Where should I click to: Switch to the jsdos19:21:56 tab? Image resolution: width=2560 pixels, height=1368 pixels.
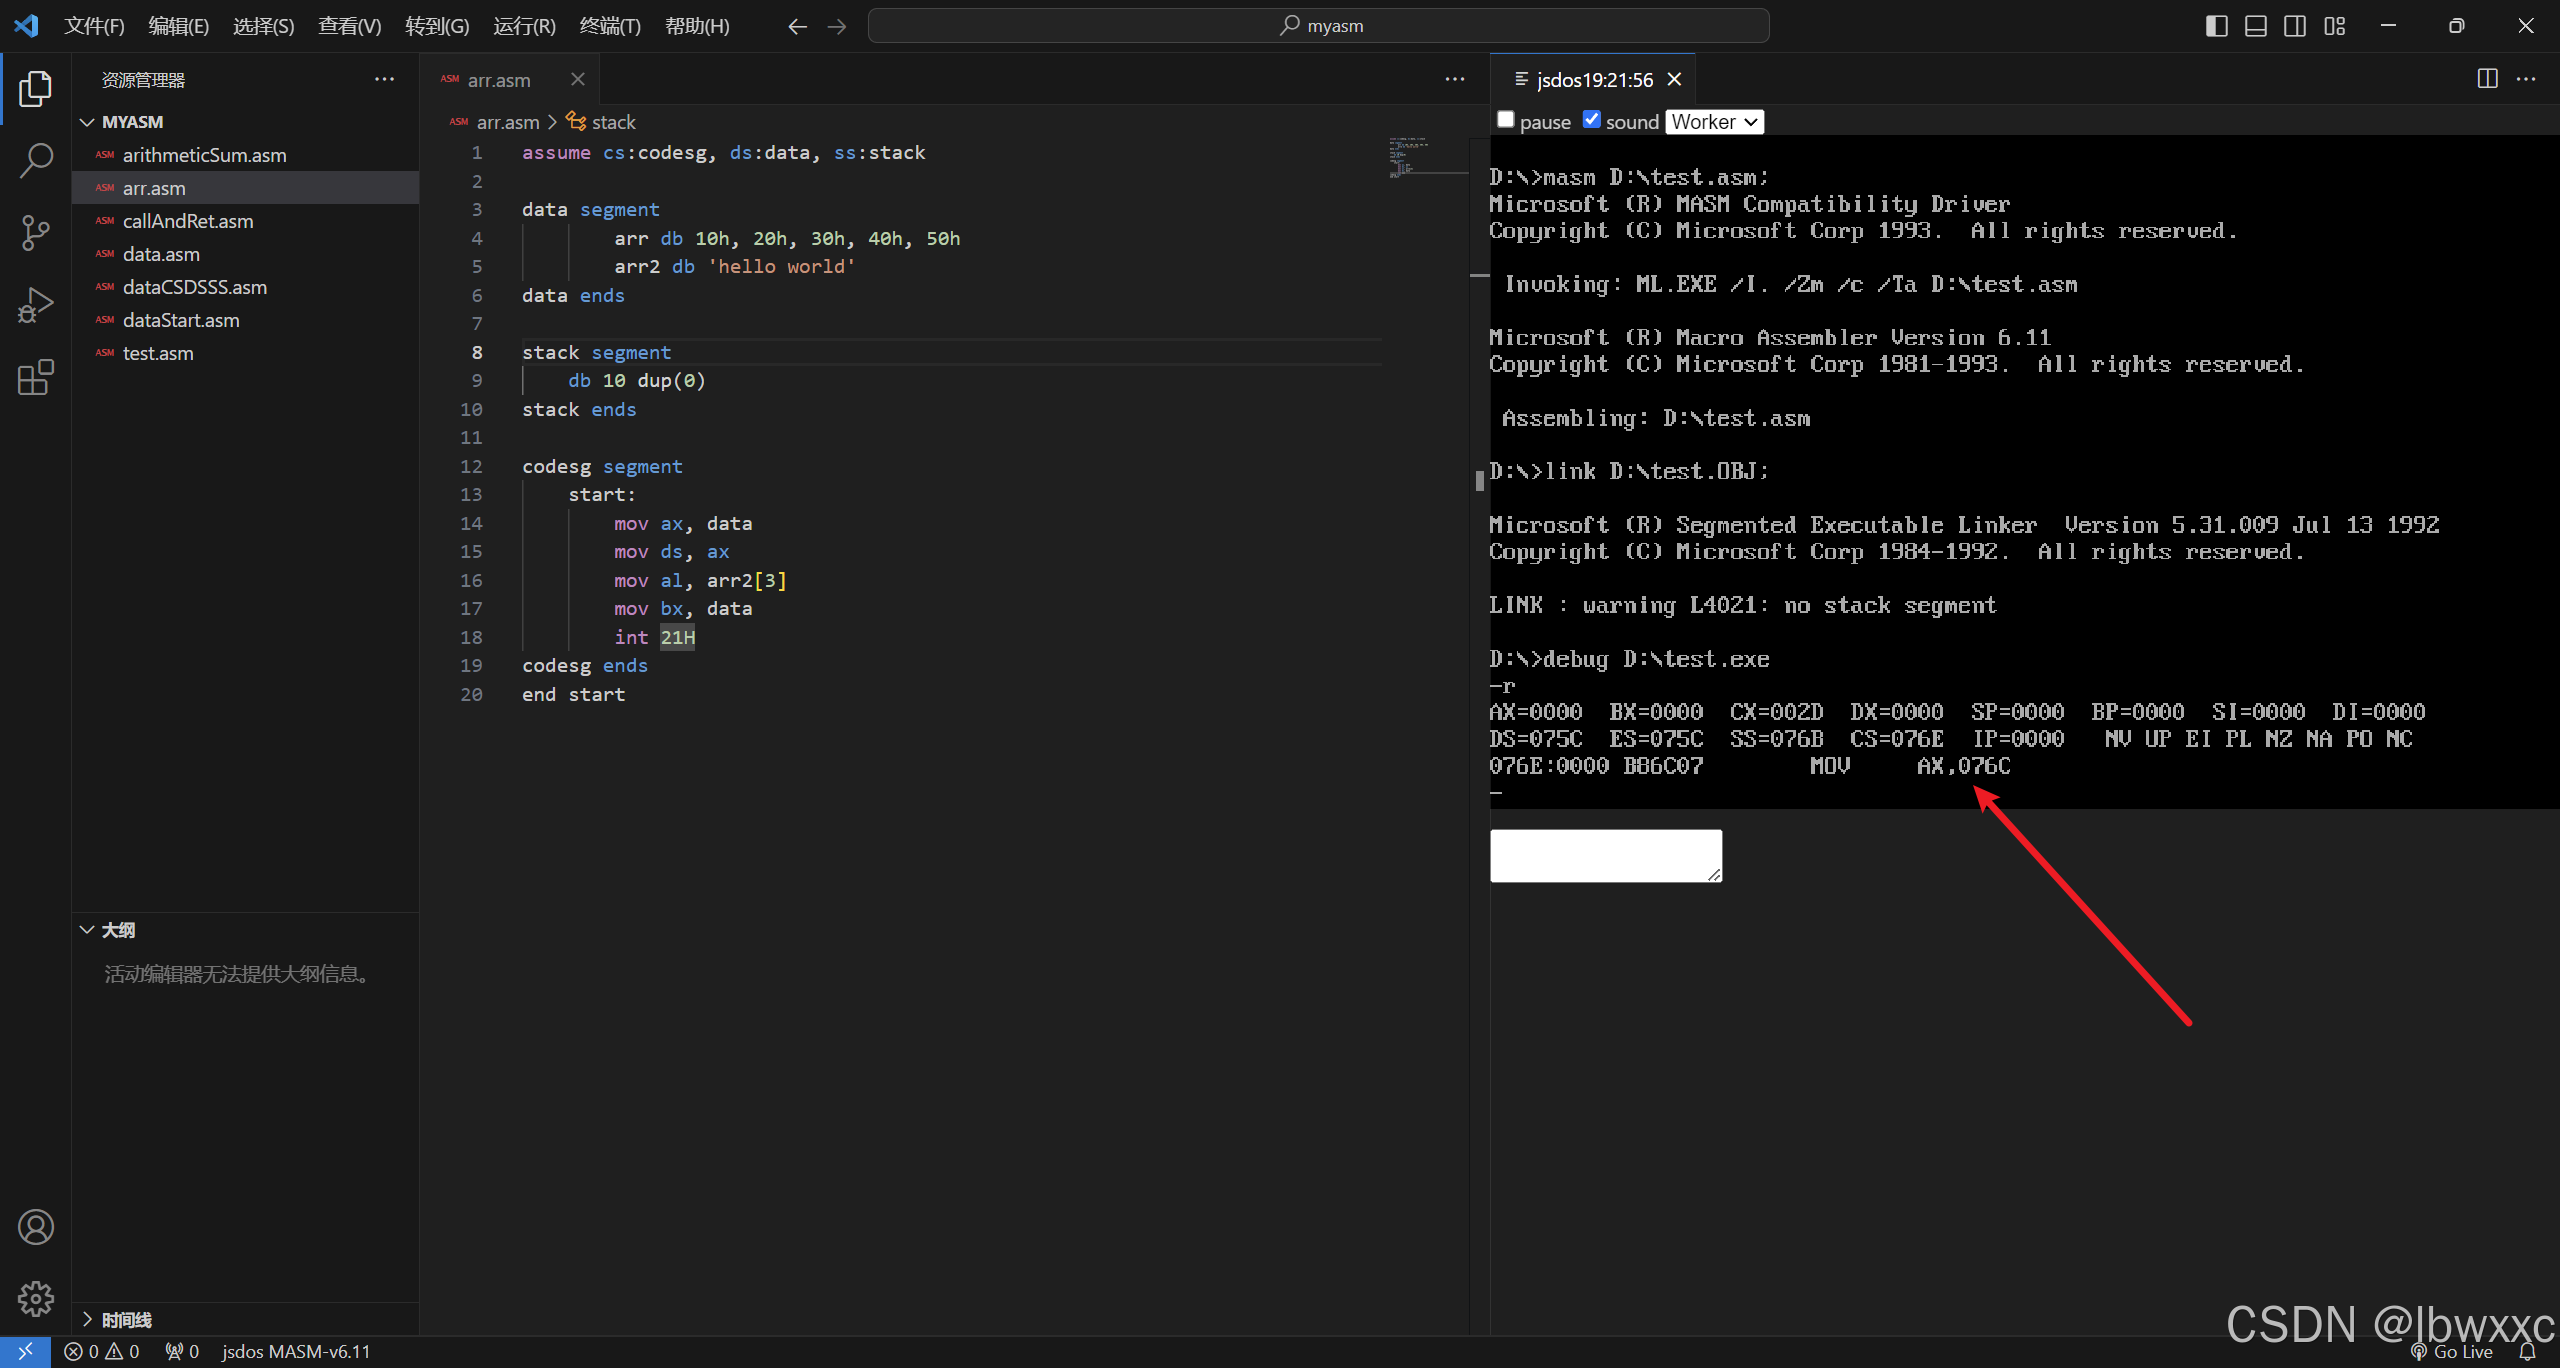pyautogui.click(x=1593, y=80)
